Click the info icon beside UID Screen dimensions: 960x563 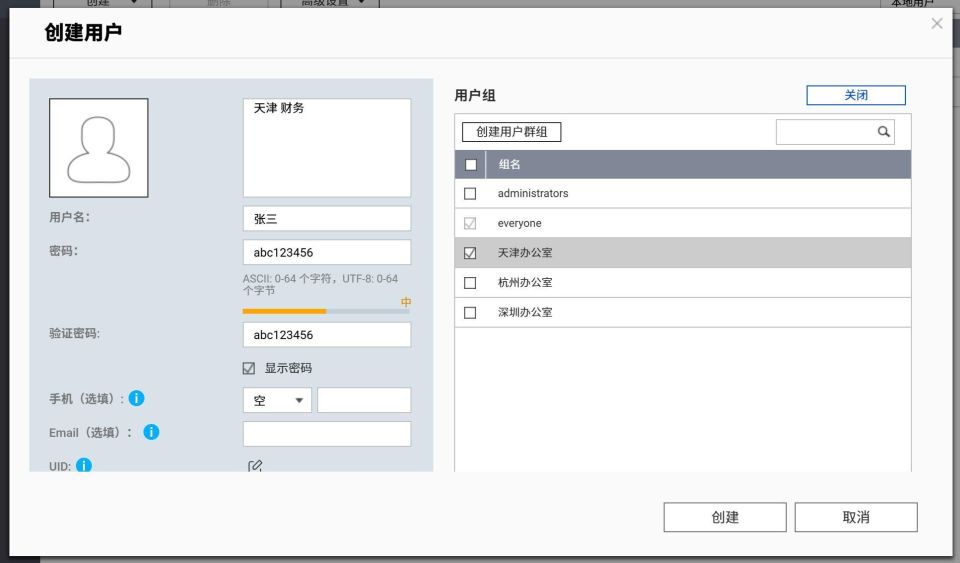tap(84, 465)
